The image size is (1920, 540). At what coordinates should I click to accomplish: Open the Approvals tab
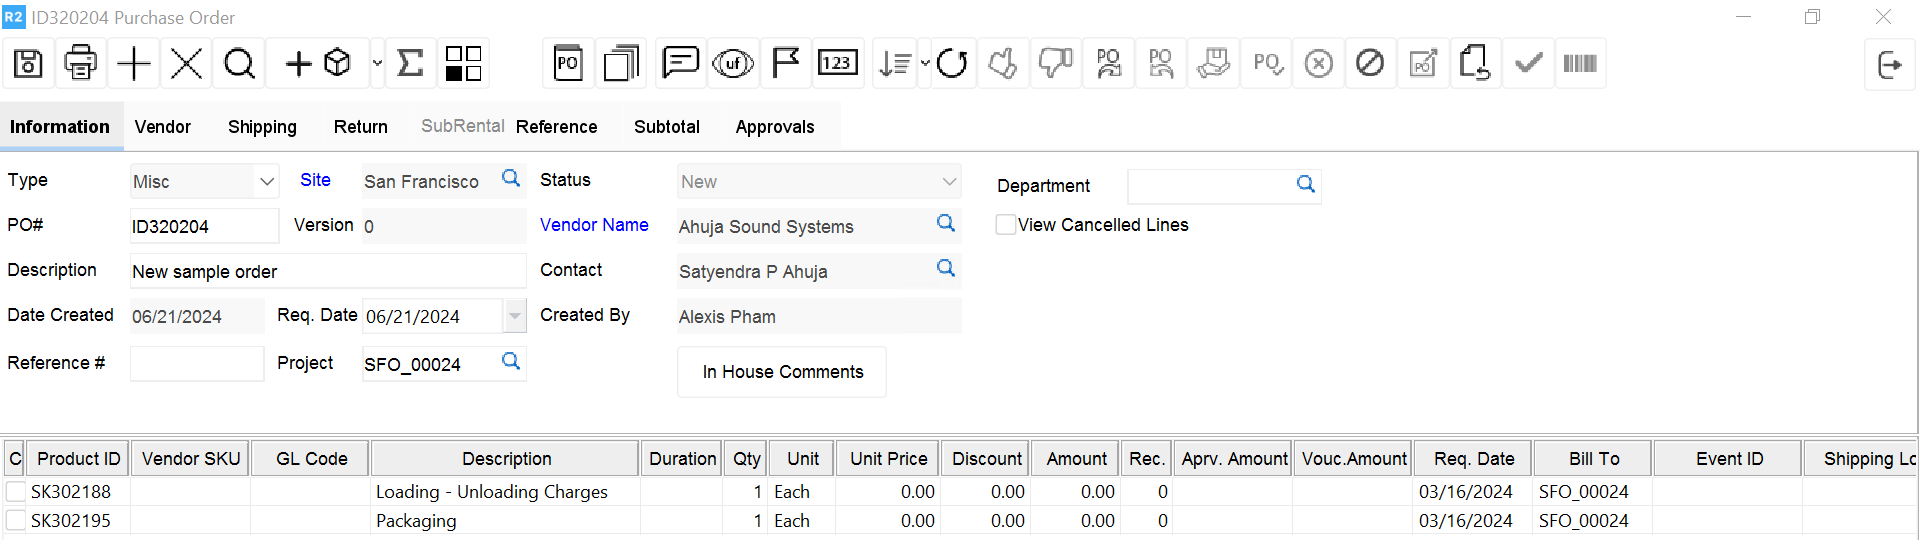[x=774, y=127]
